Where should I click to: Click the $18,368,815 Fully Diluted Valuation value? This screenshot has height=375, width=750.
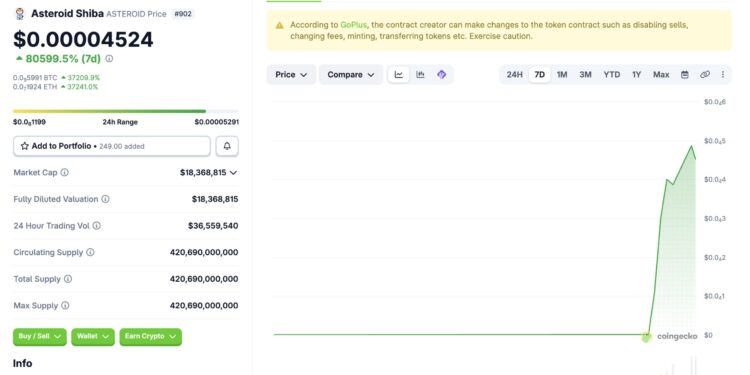click(x=215, y=199)
